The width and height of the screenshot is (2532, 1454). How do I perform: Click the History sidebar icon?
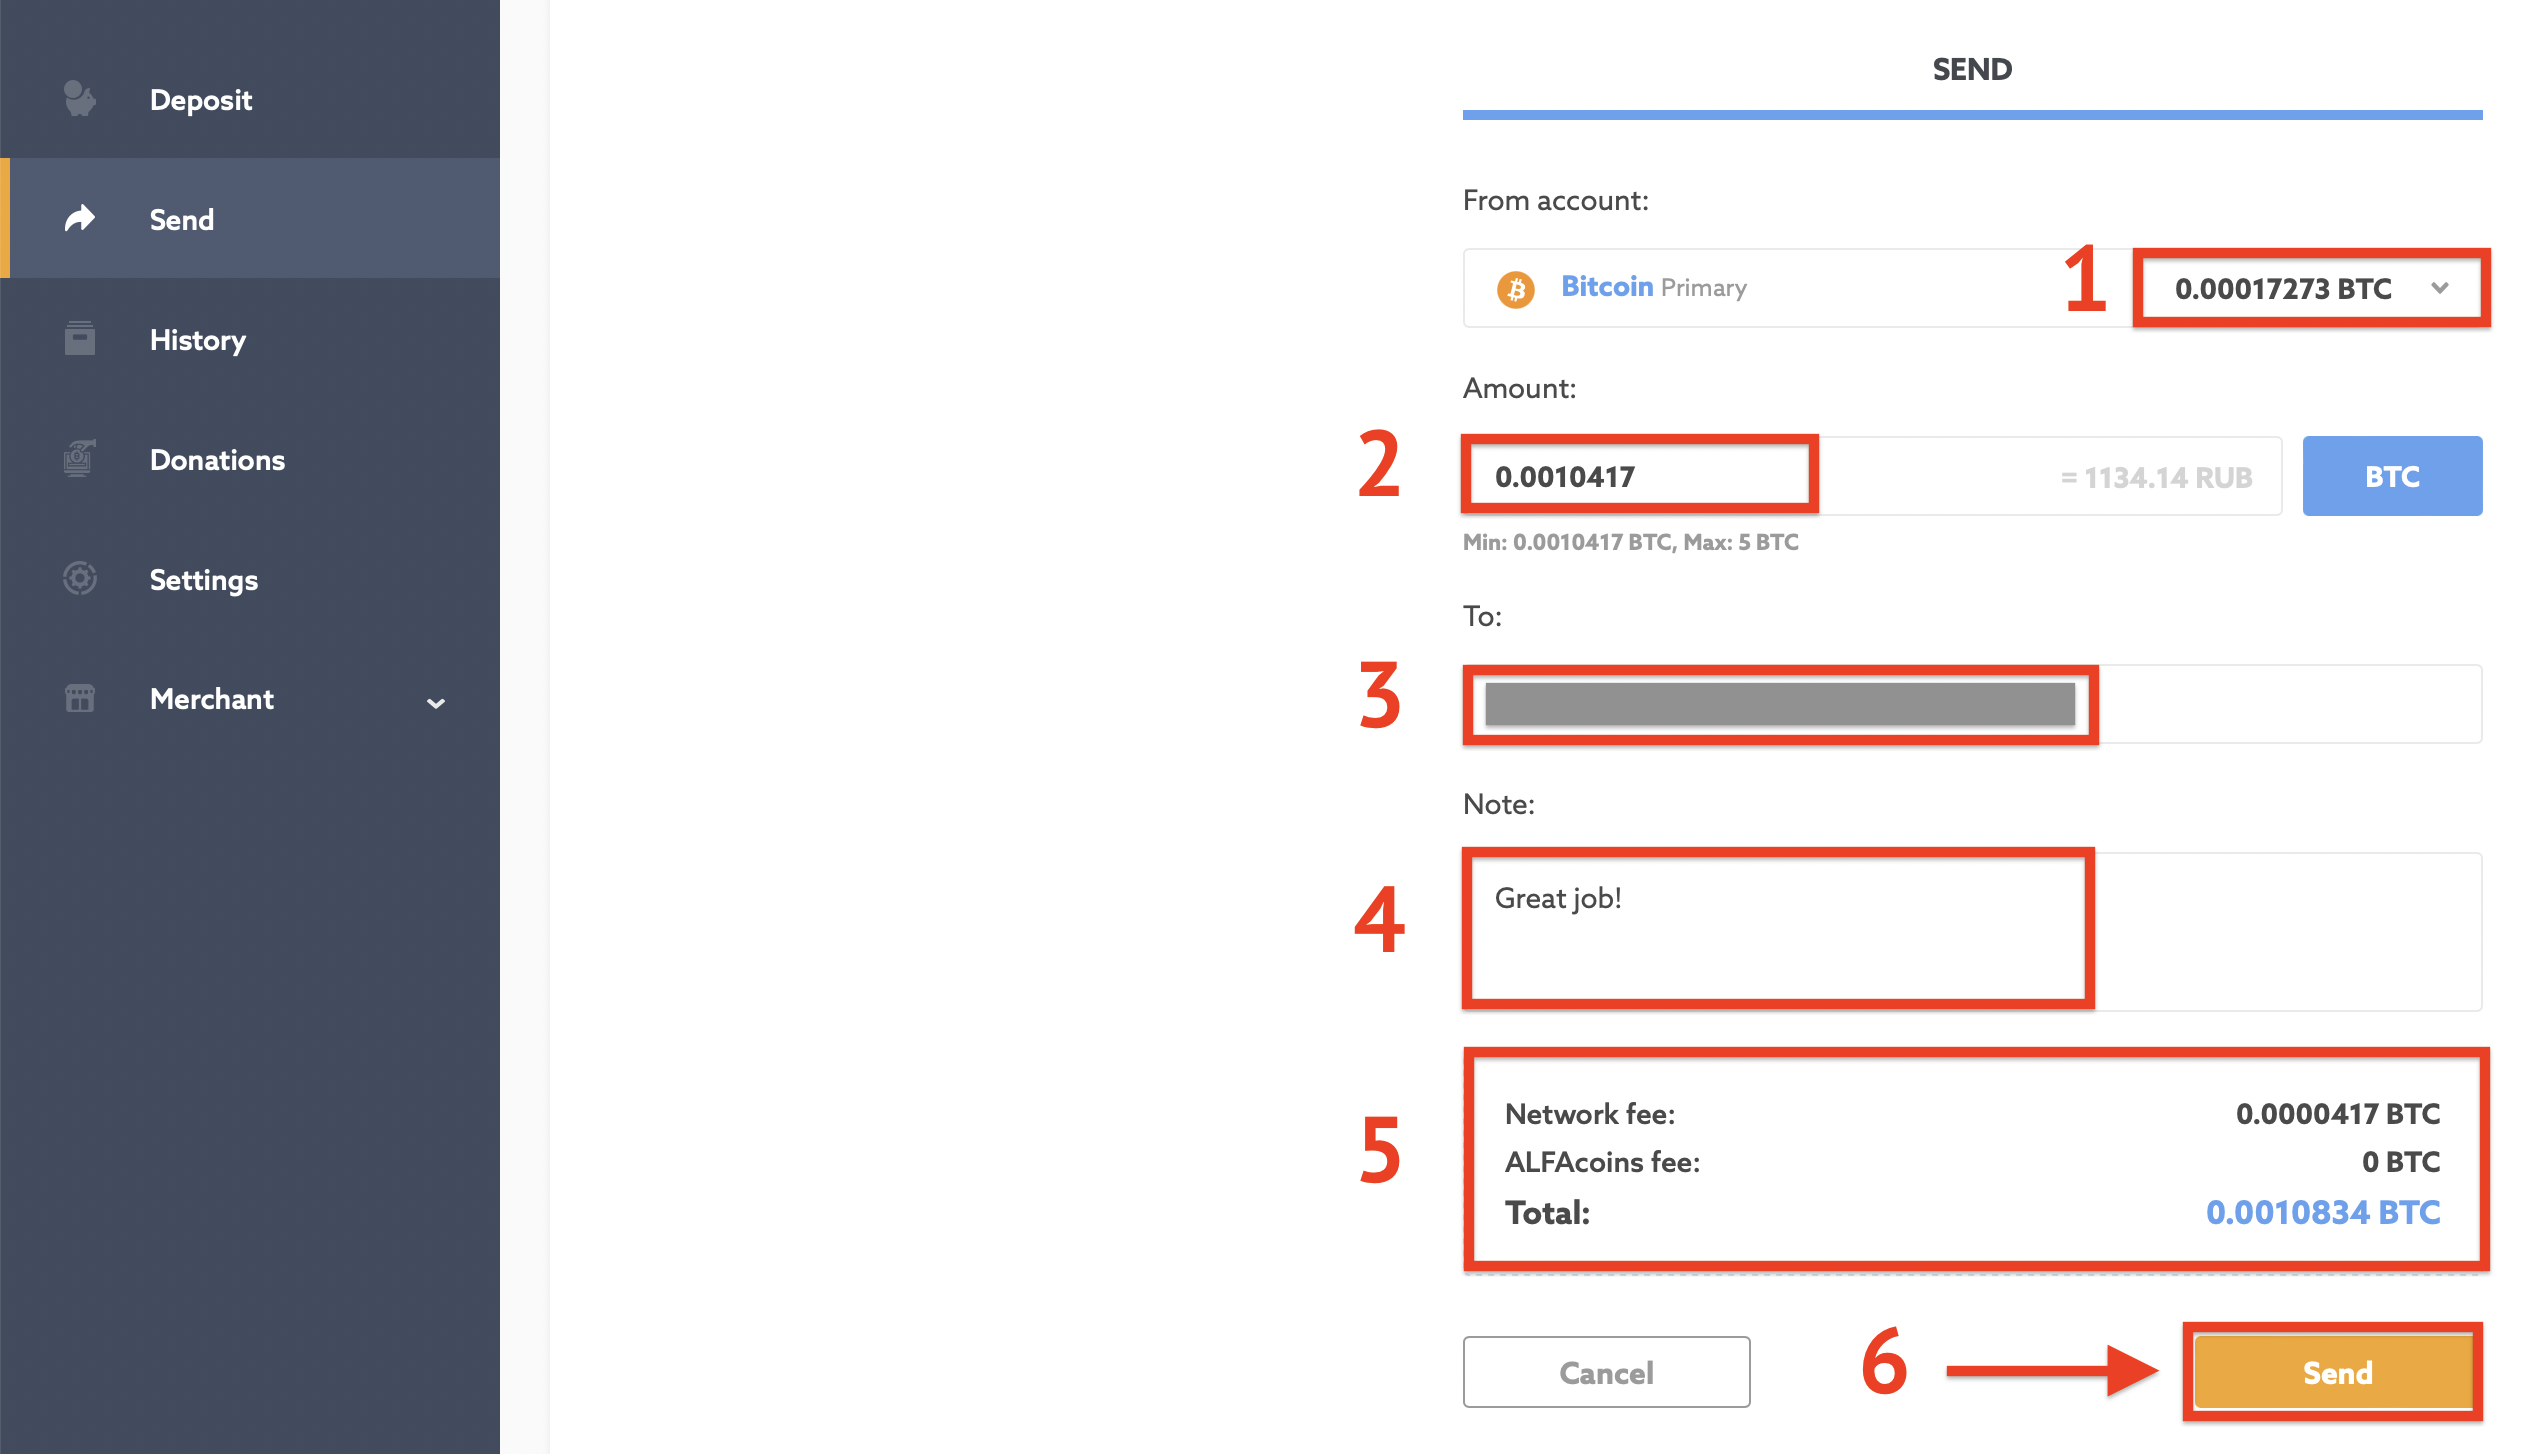78,339
